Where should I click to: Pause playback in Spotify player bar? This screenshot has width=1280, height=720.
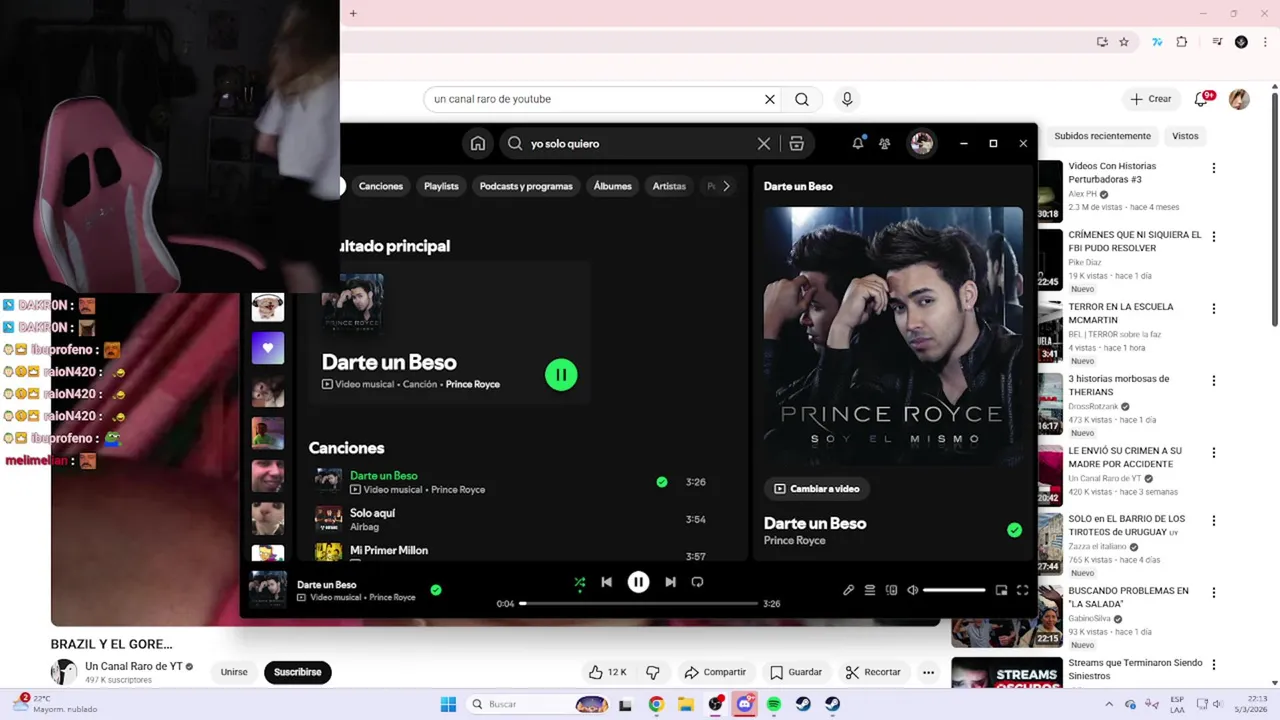click(638, 582)
